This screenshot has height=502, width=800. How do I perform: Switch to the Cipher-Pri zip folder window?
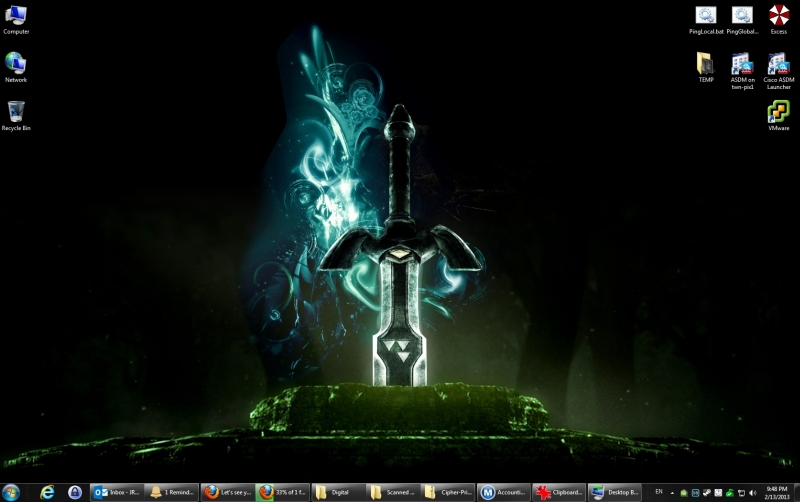(x=448, y=492)
